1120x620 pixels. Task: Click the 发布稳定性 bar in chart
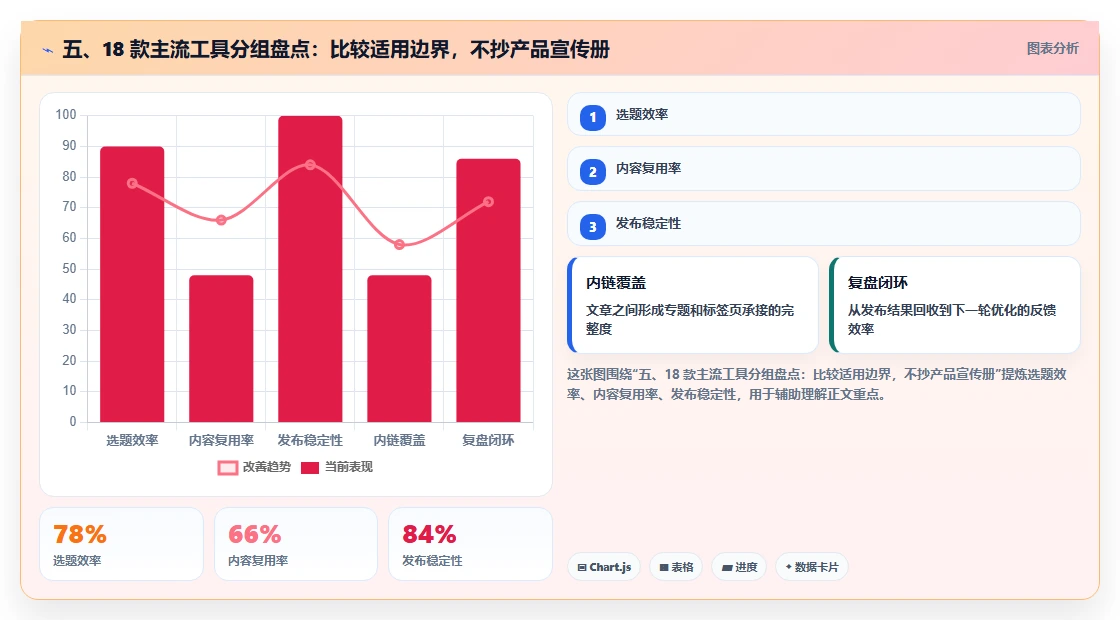[x=310, y=269]
